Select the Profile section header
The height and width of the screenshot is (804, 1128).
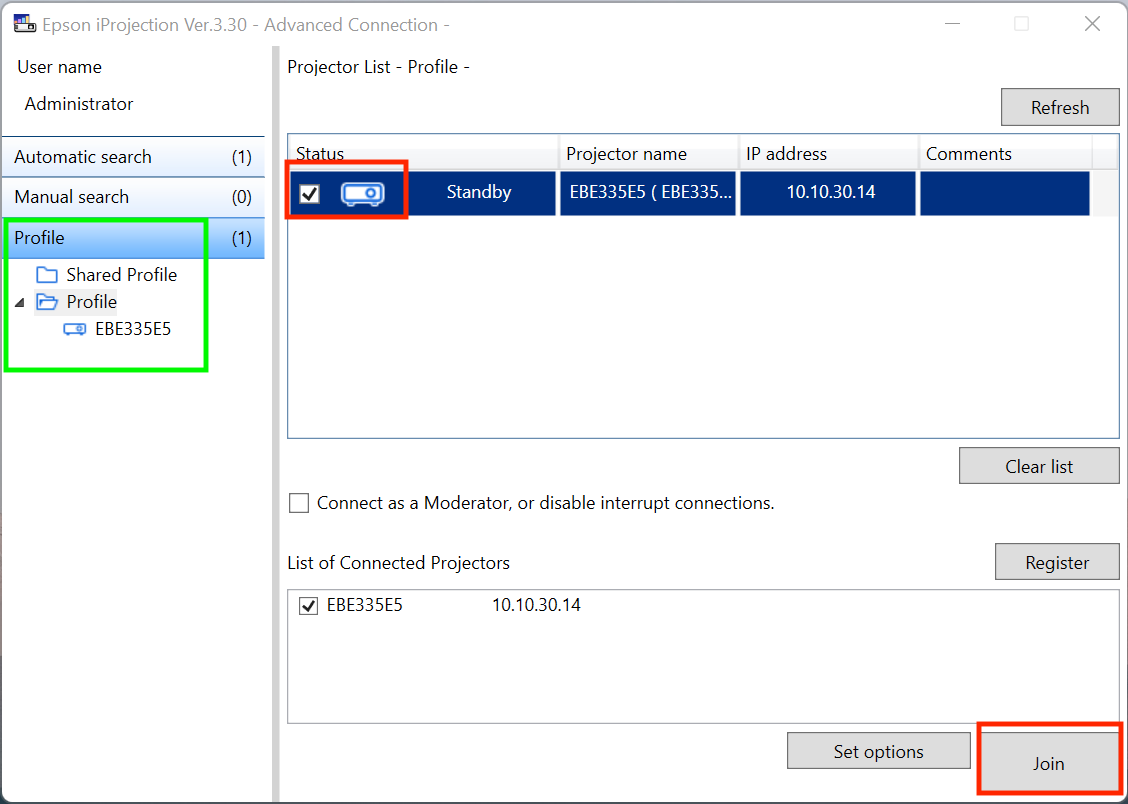coord(133,238)
